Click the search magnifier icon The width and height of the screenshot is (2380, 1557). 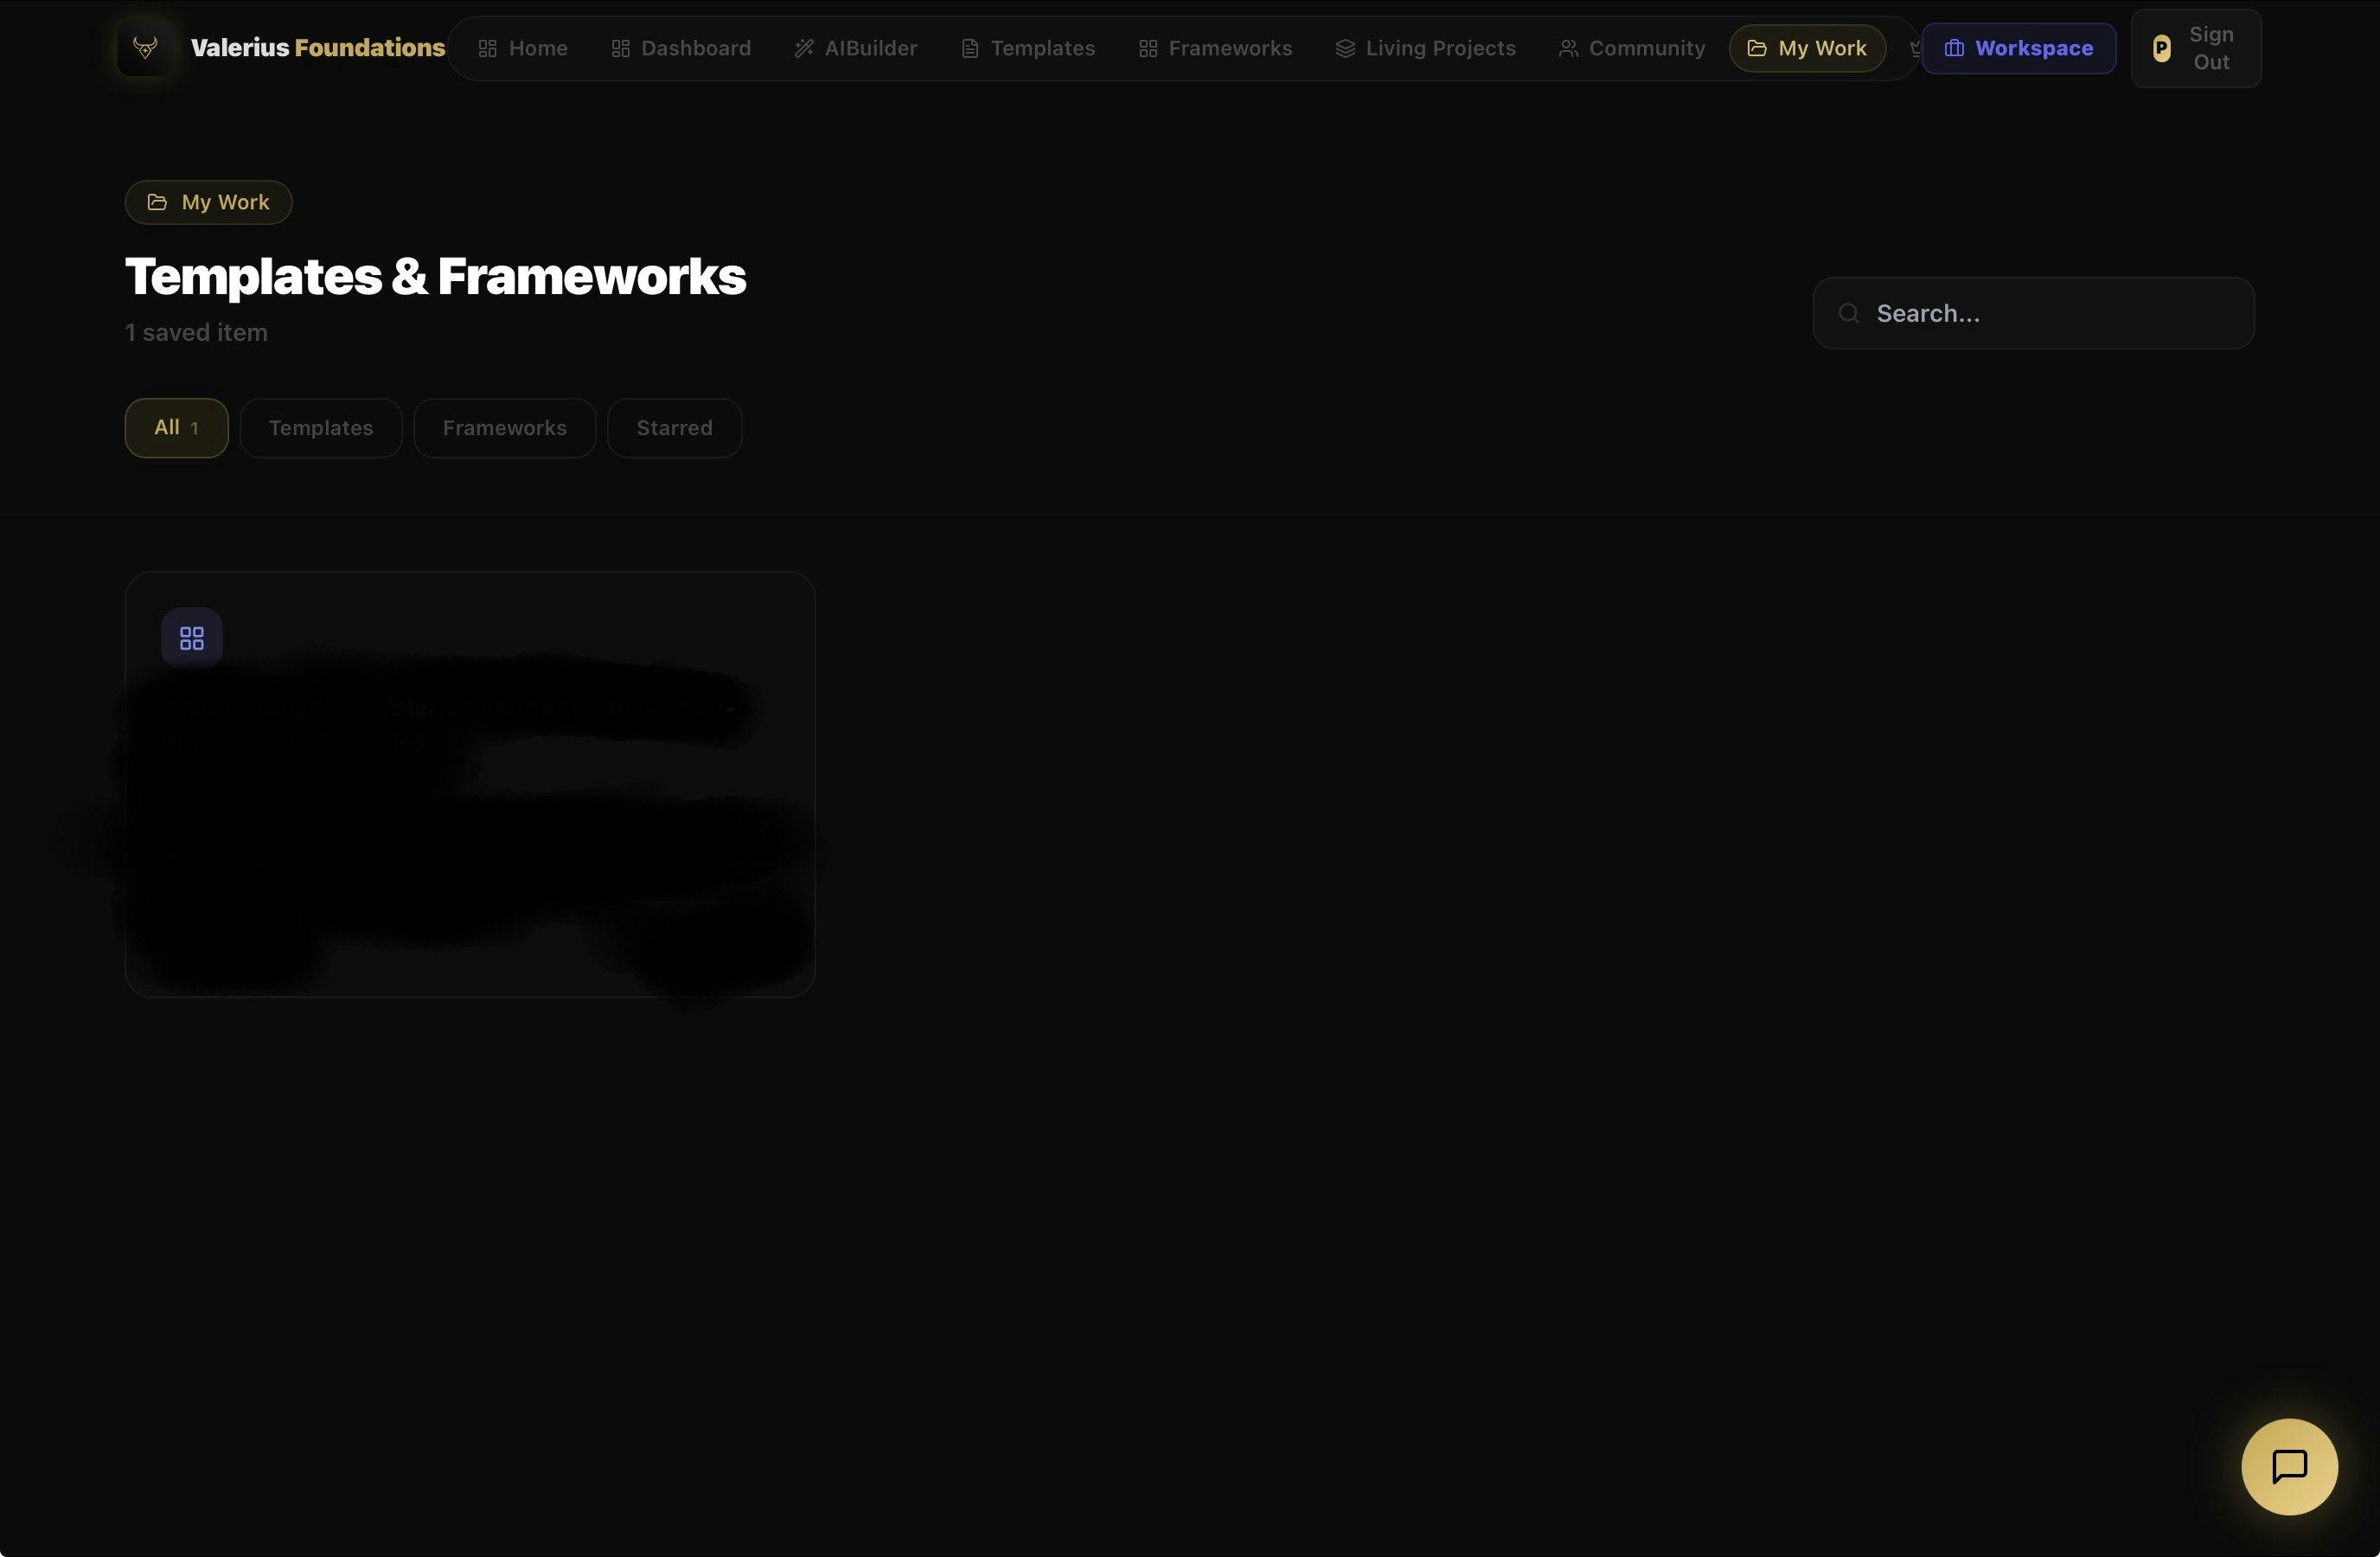tap(1849, 314)
